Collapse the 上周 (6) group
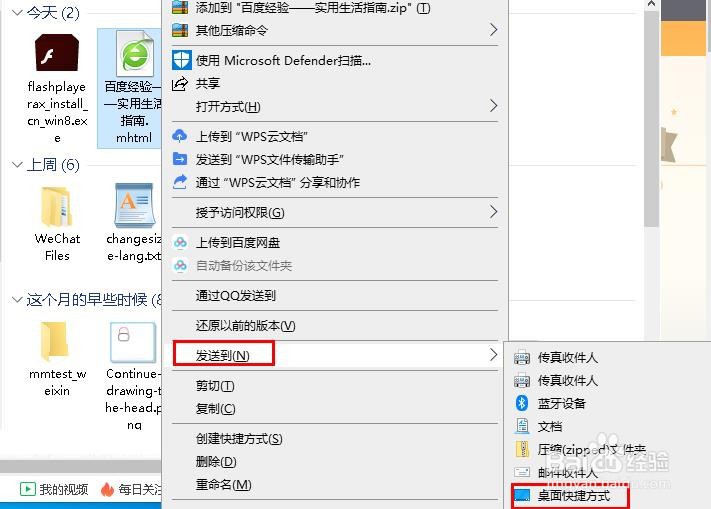711x509 pixels. [x=17, y=165]
